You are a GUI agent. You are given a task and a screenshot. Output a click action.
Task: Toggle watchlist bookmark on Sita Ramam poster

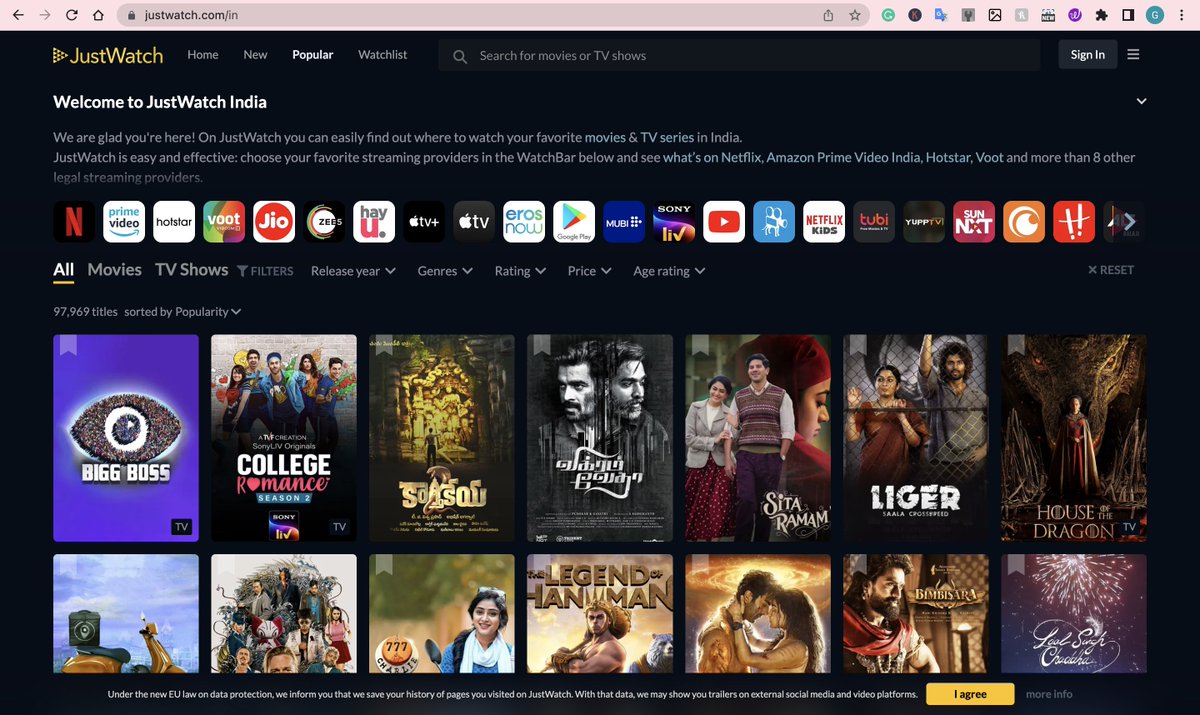pyautogui.click(x=700, y=345)
